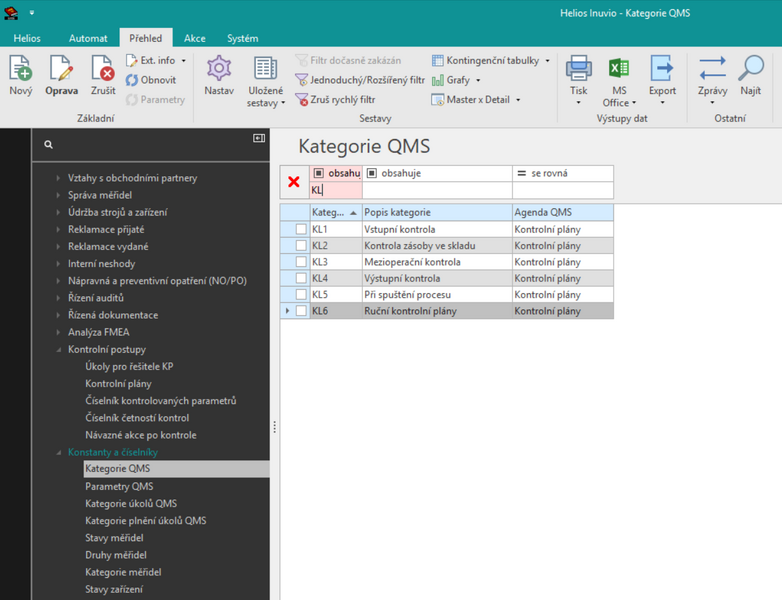This screenshot has width=782, height=600.
Task: Tick the checkbox next to KL3
Action: [x=301, y=262]
